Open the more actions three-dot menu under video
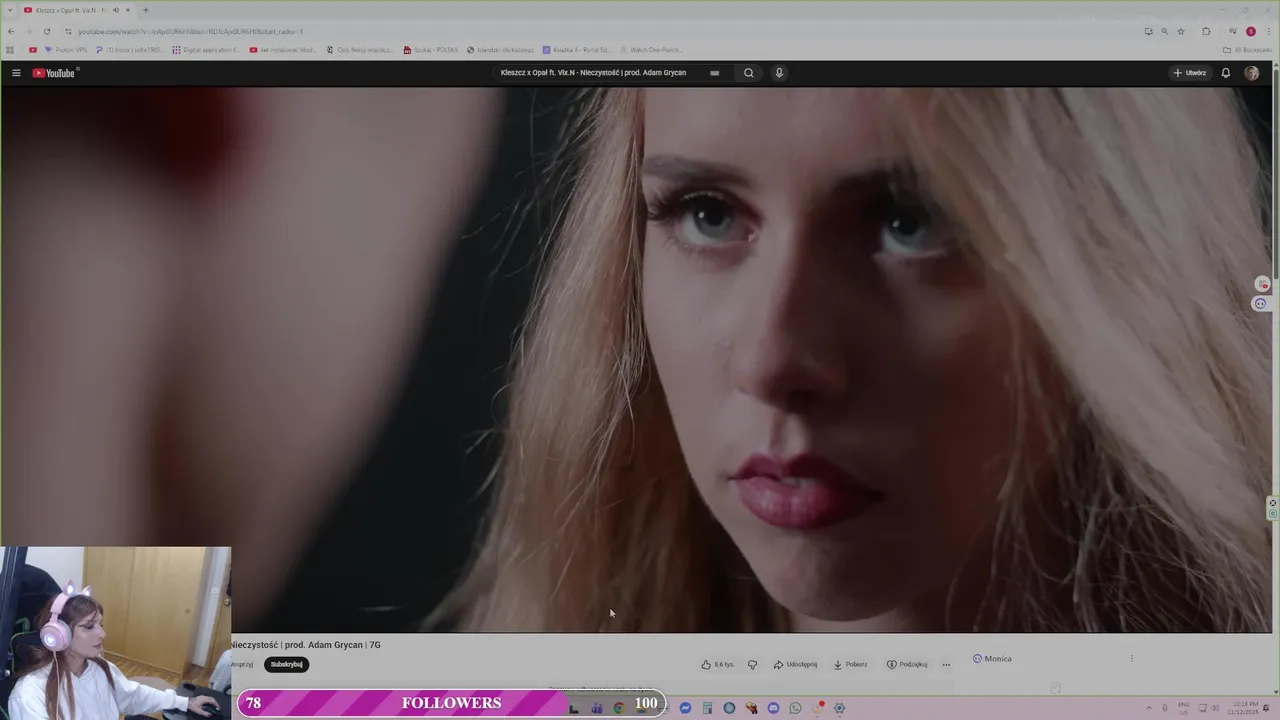The width and height of the screenshot is (1280, 720). 946,664
